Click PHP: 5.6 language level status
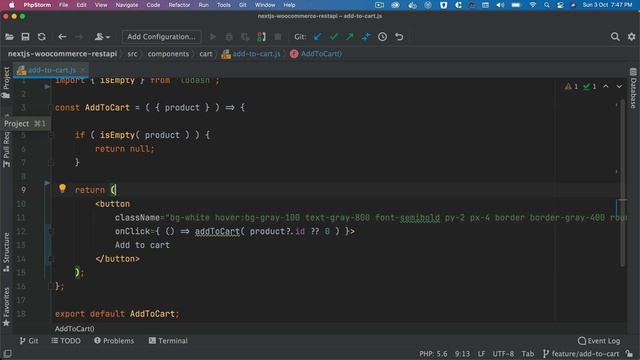 [x=433, y=354]
